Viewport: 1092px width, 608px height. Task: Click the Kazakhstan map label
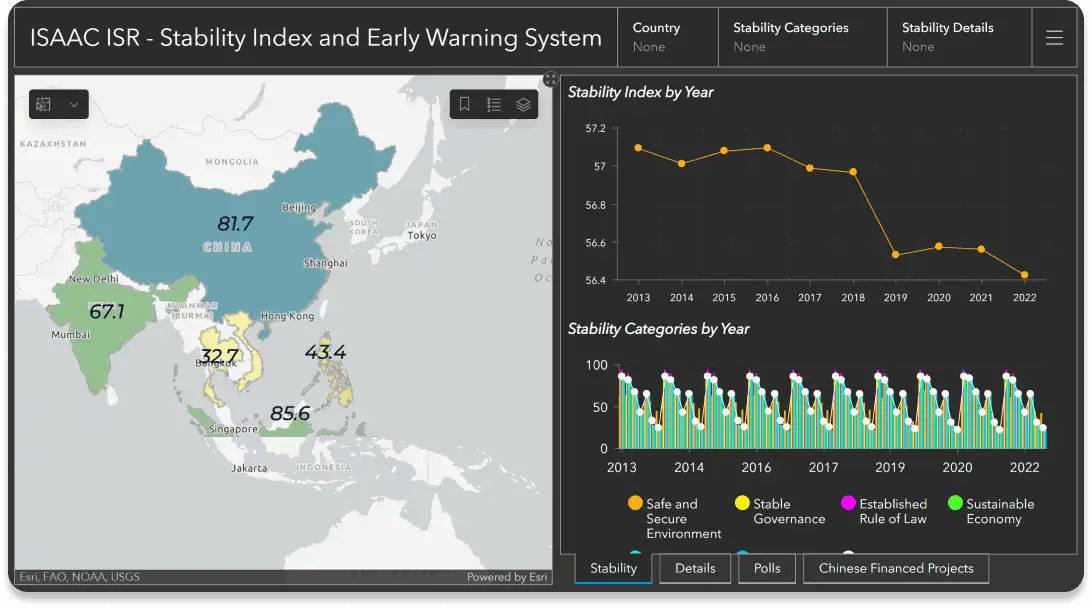coord(53,143)
